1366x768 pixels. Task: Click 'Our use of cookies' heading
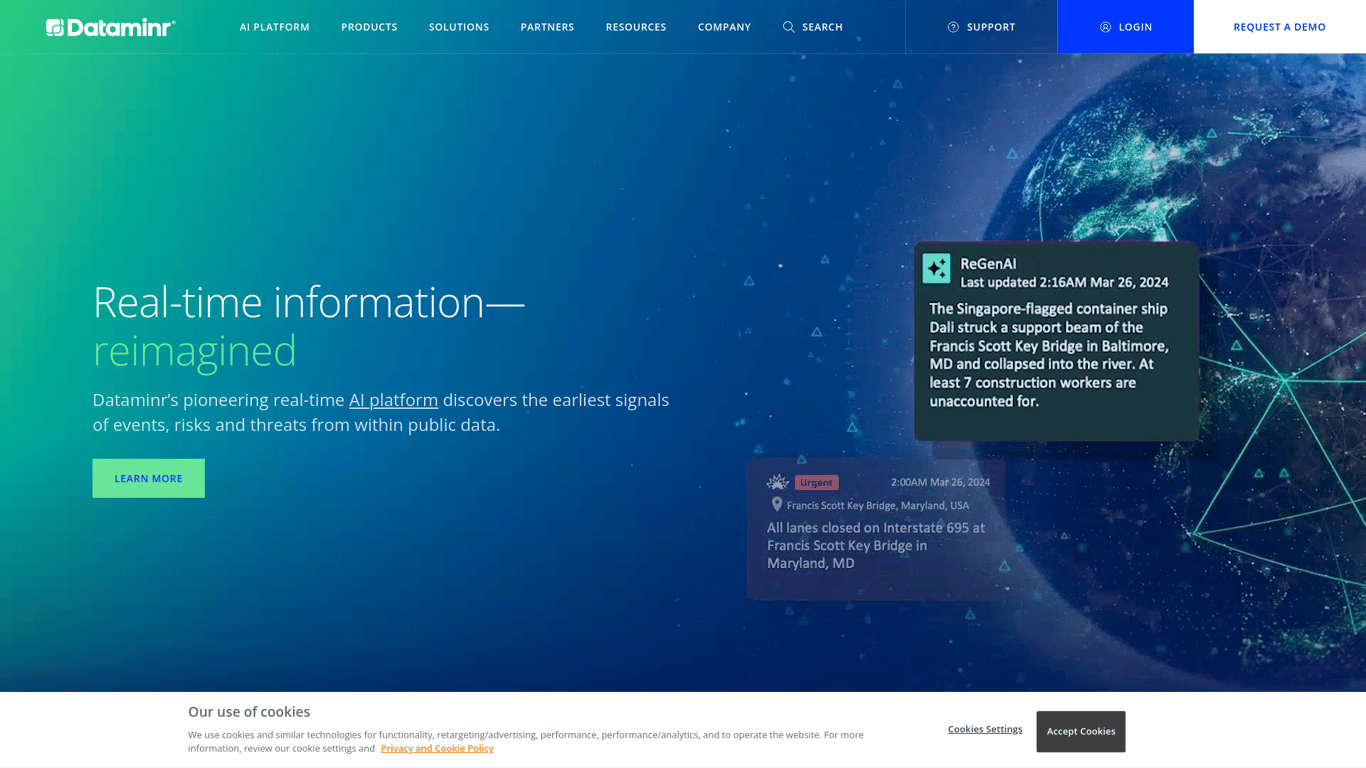point(249,712)
